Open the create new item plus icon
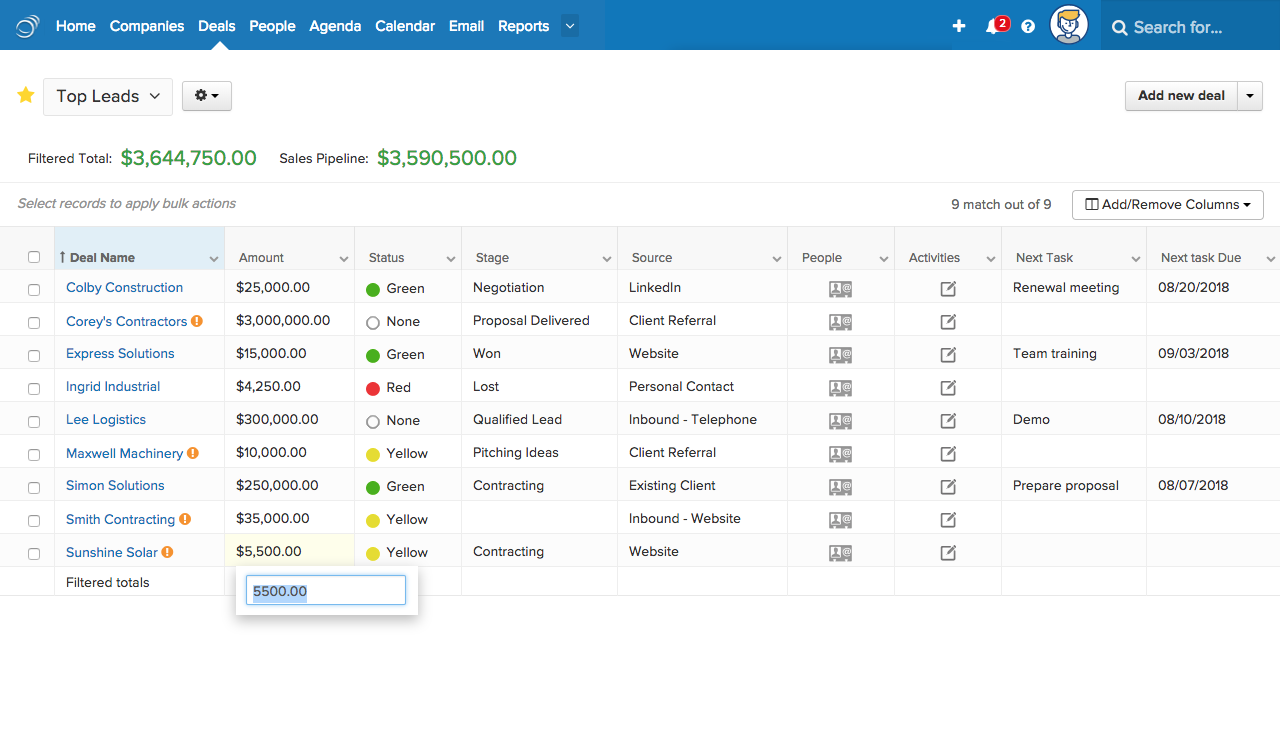Image resolution: width=1280 pixels, height=737 pixels. (x=959, y=27)
